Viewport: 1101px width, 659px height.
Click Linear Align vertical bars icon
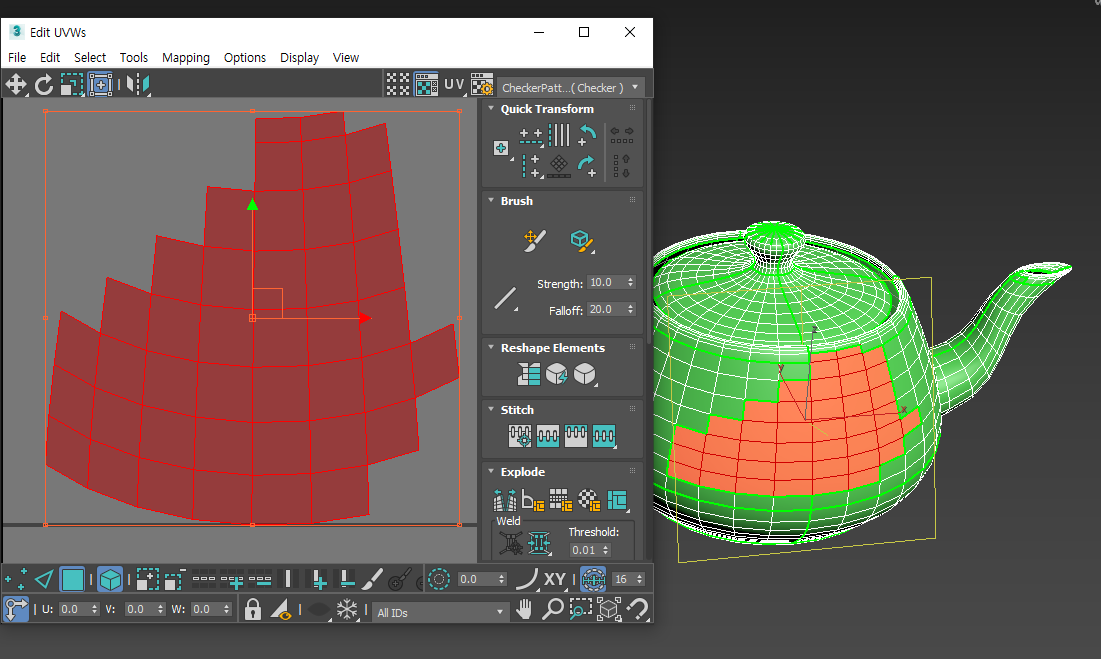coord(559,135)
